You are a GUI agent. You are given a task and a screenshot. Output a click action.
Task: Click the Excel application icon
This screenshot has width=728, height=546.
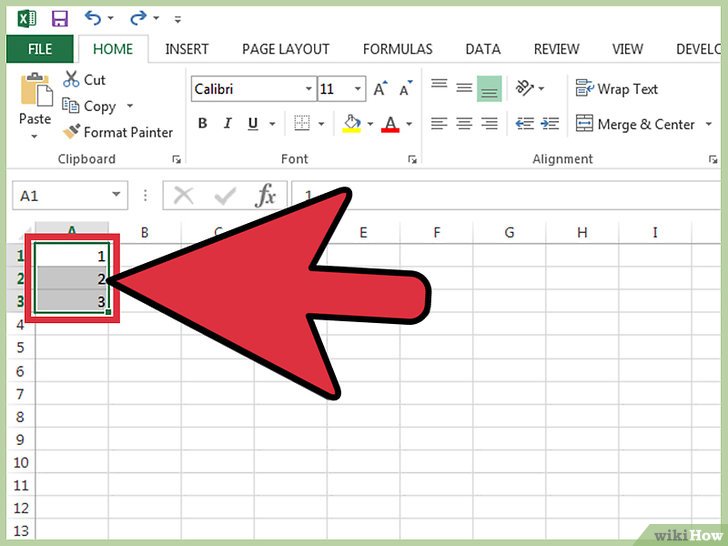[27, 19]
